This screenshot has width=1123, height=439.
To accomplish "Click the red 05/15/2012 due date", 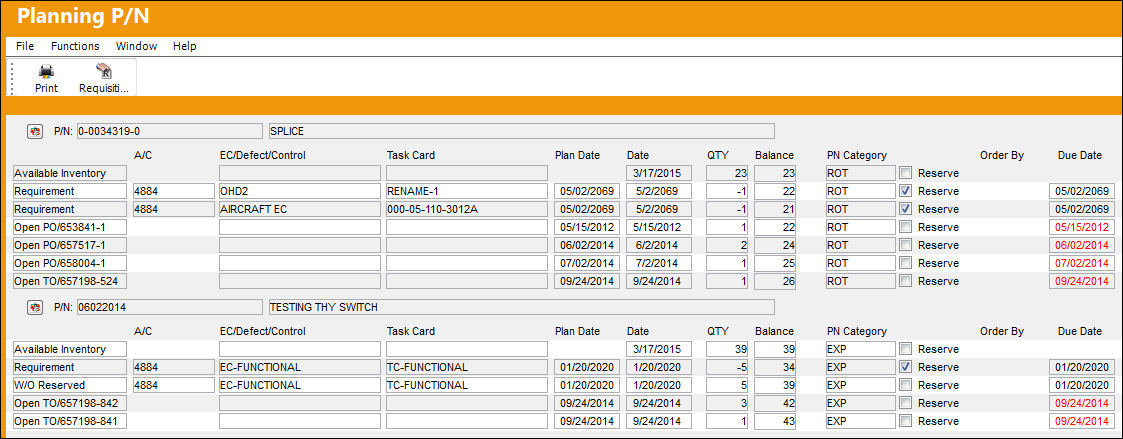I will point(1082,227).
